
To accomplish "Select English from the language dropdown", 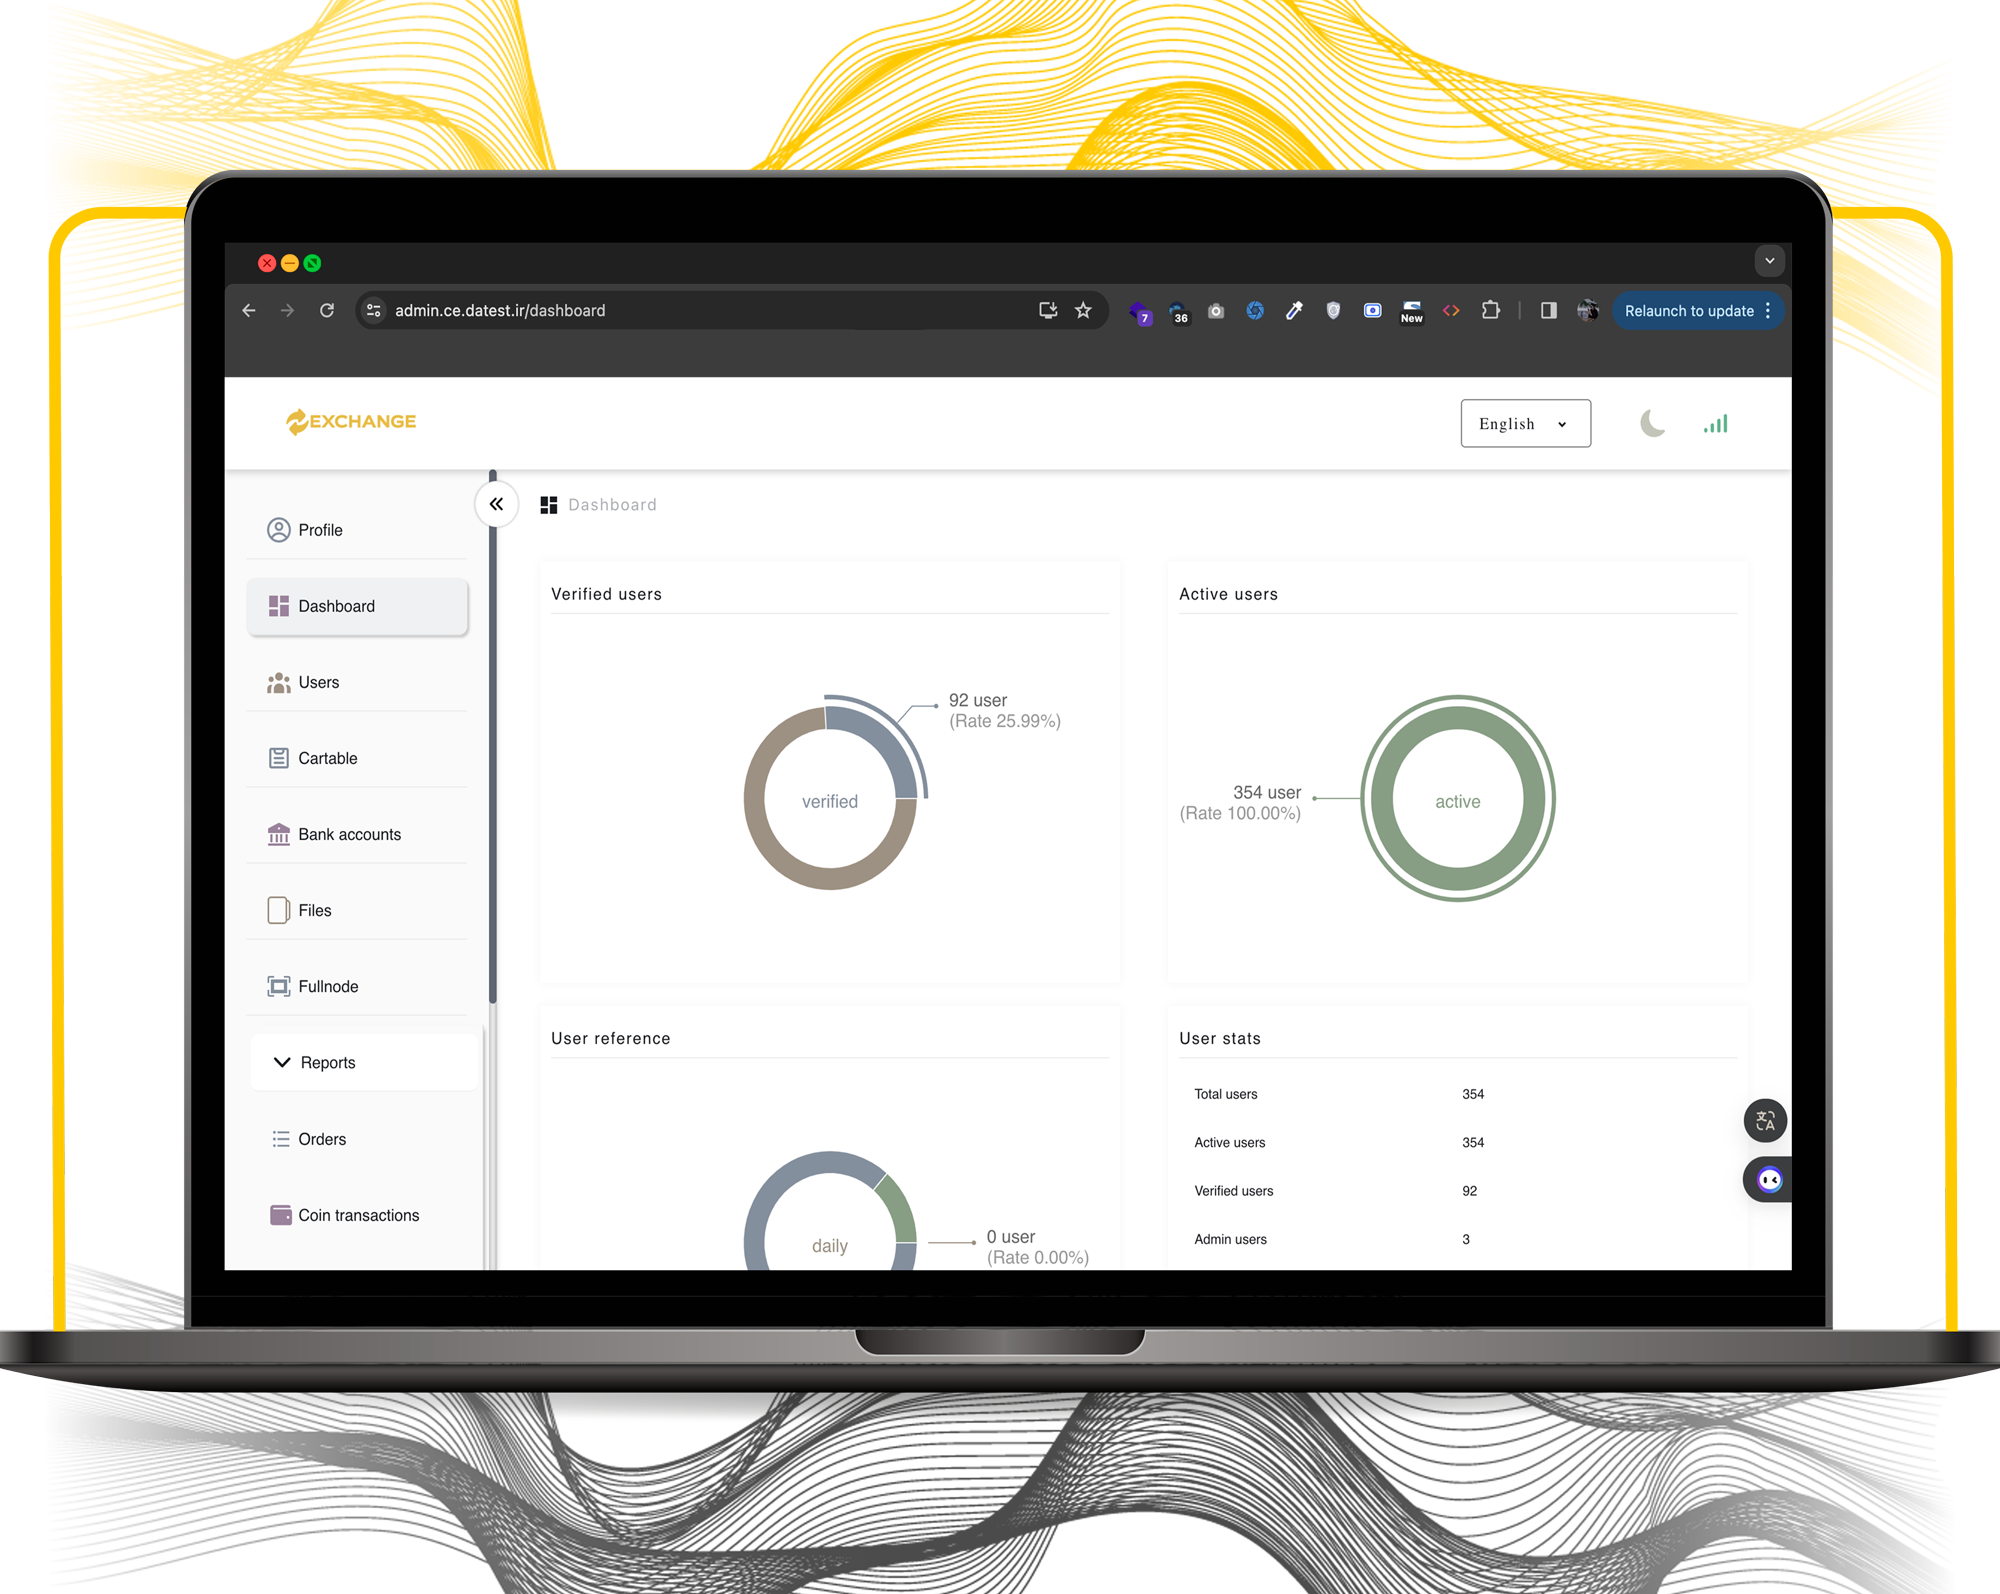I will [1522, 423].
